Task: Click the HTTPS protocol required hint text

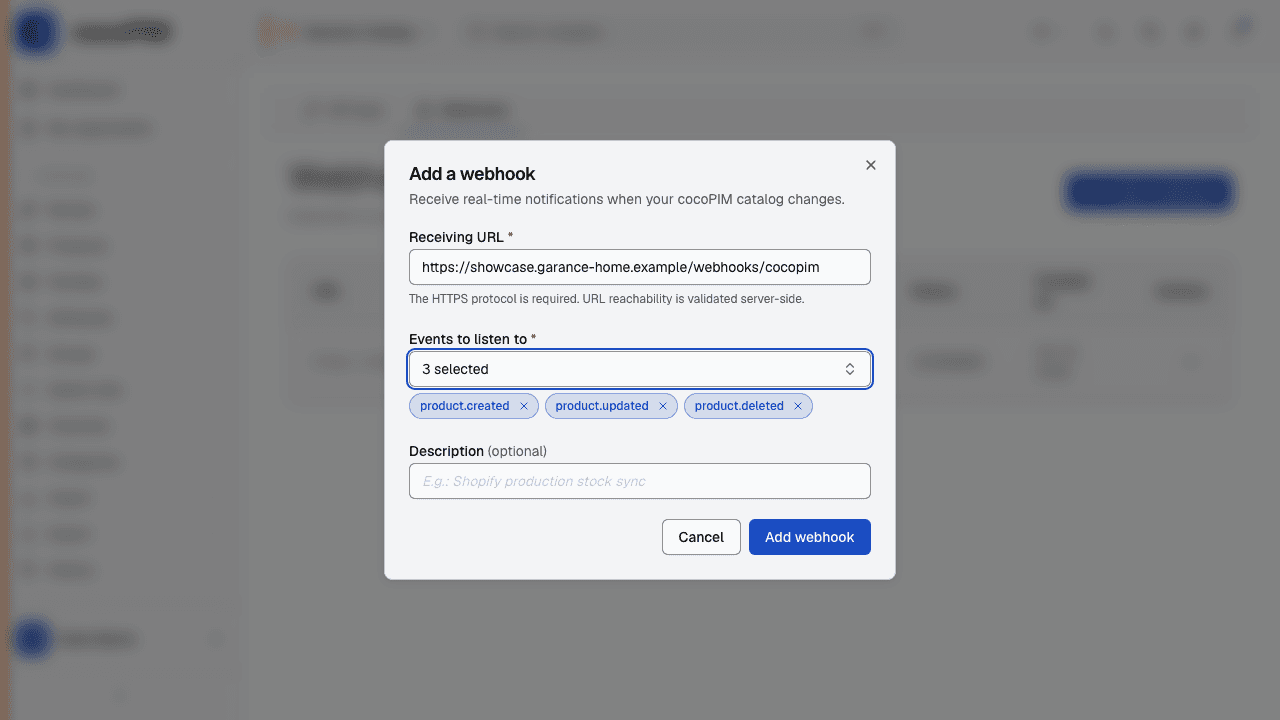Action: tap(606, 298)
